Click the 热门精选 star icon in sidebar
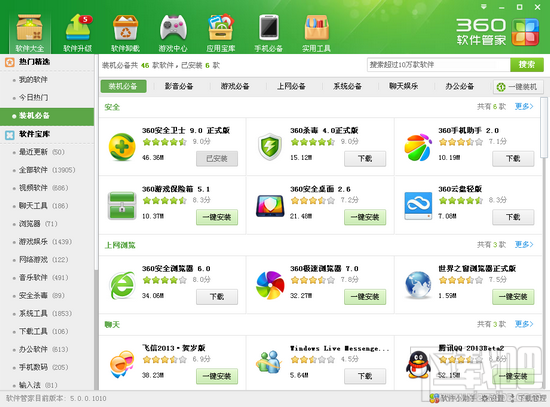The height and width of the screenshot is (407, 550). (9, 62)
